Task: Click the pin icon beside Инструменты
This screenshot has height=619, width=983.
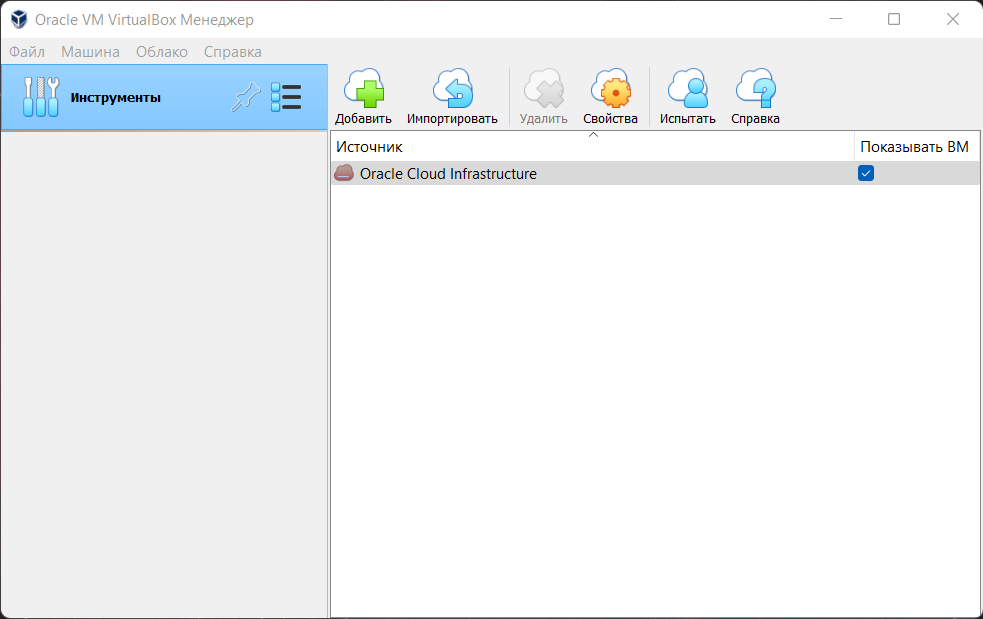Action: click(245, 97)
